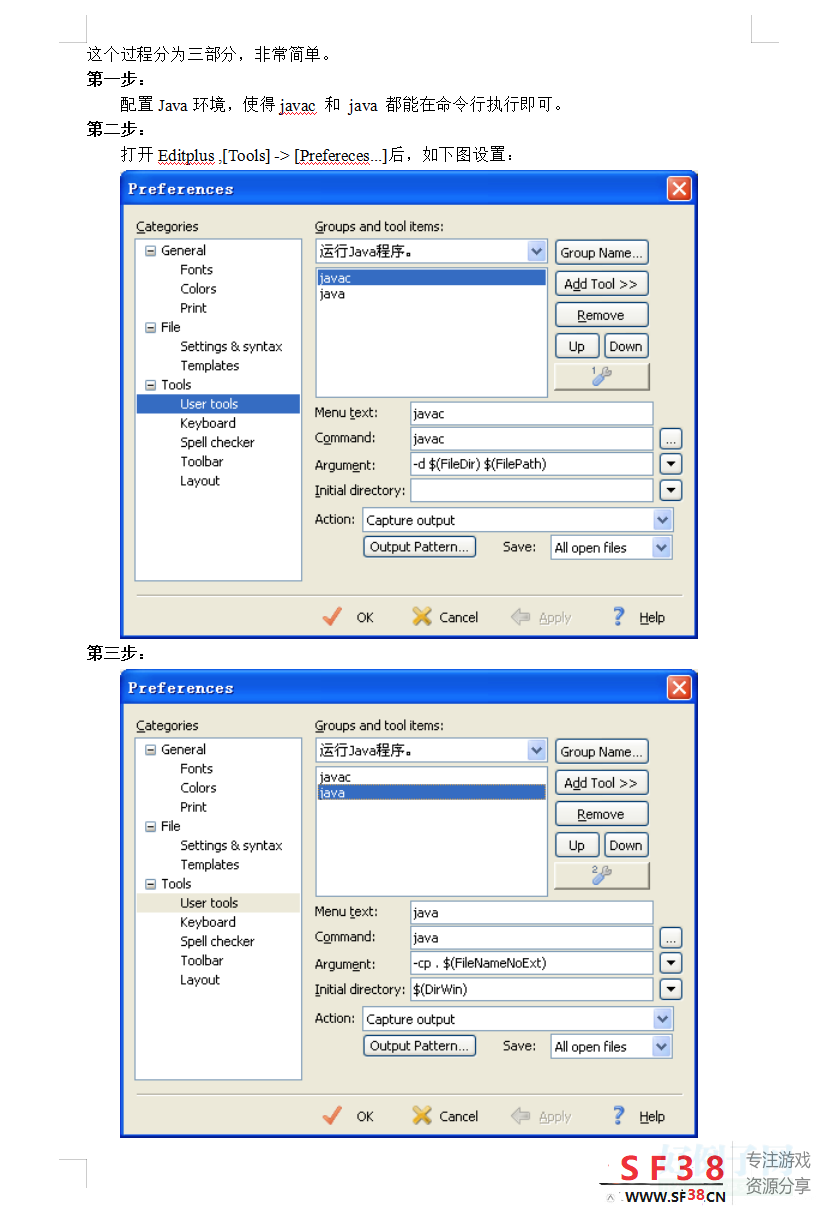Click Menu text field containing javac
Image resolution: width=826 pixels, height=1206 pixels.
point(531,413)
